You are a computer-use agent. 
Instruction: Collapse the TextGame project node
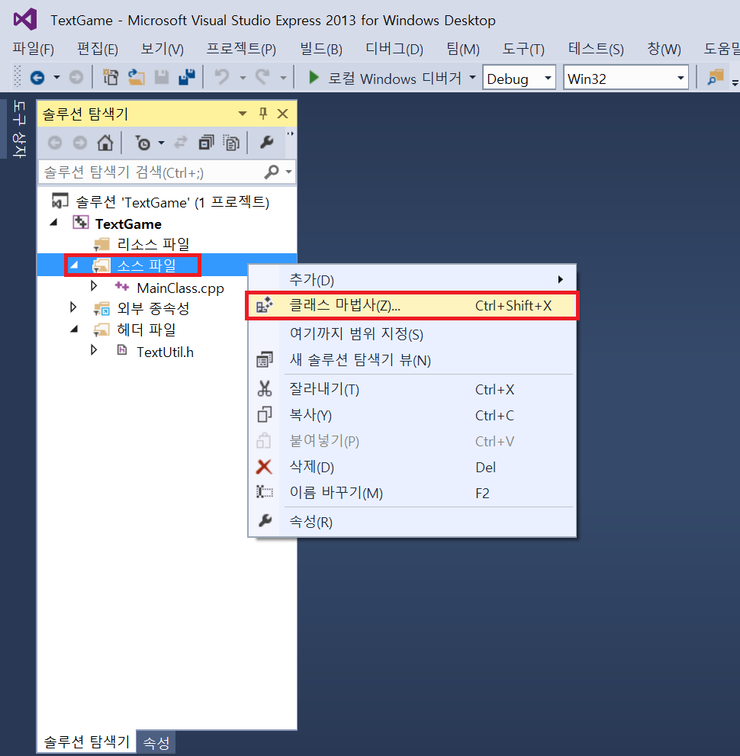[53, 224]
